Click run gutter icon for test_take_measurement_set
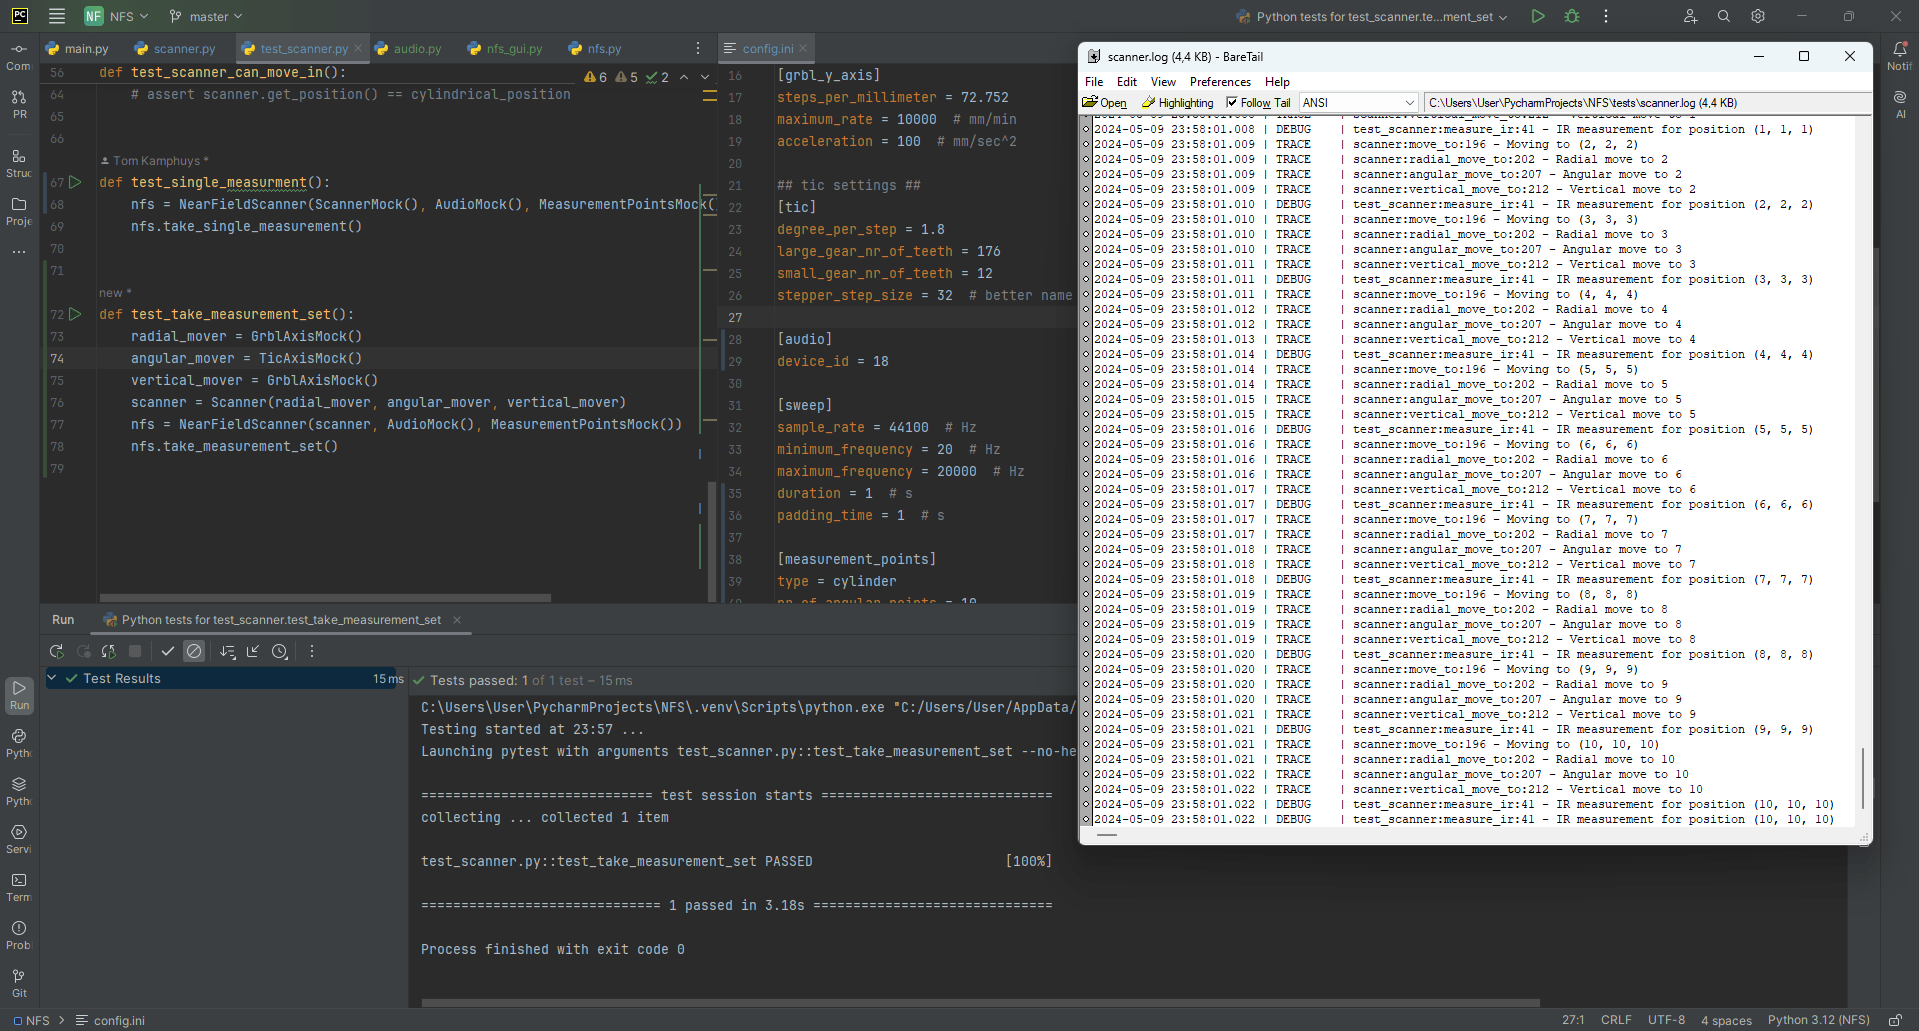The image size is (1919, 1031). coord(75,314)
